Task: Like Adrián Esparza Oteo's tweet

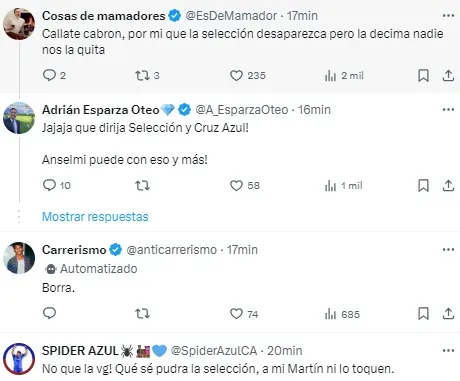Action: tap(236, 186)
